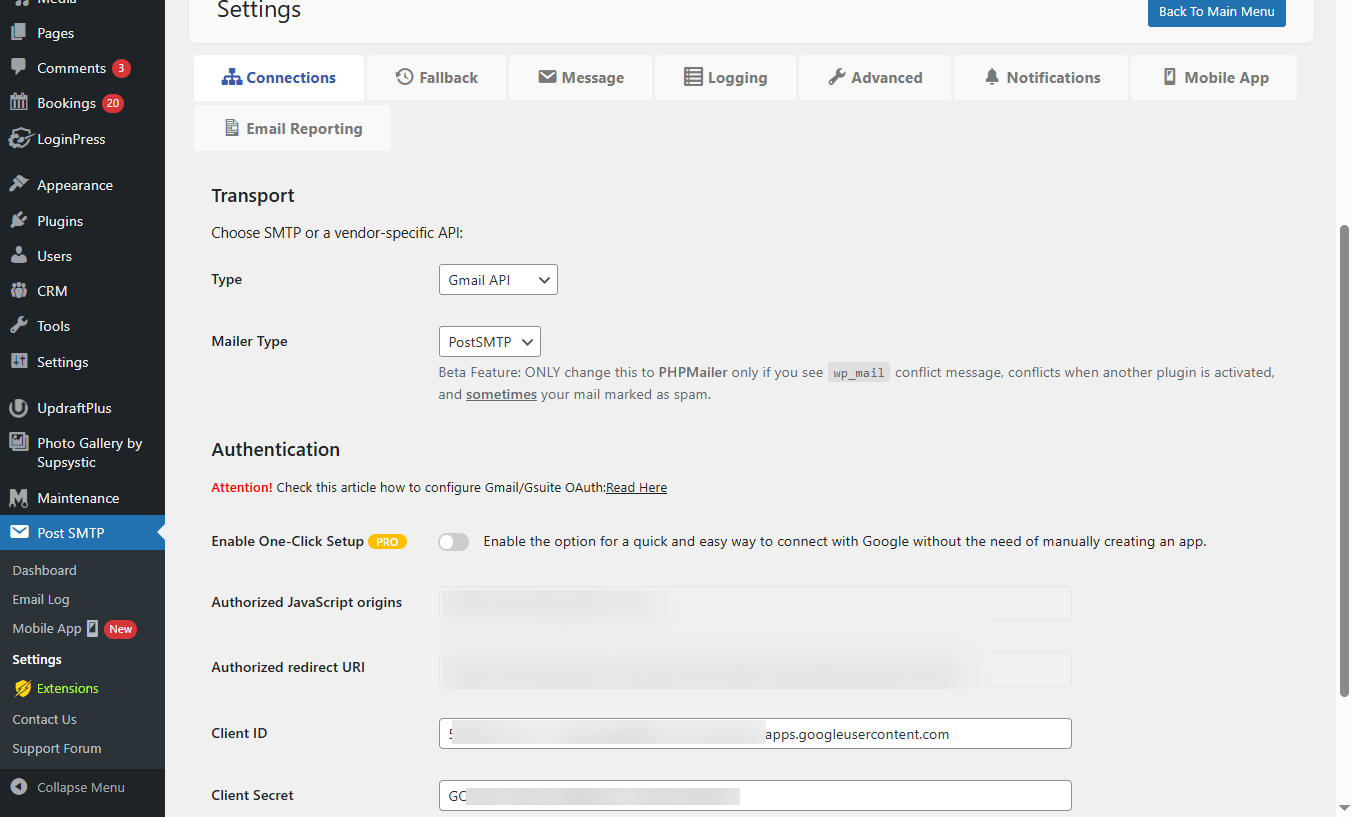Switch to the Notifications tab
Viewport: 1352px width, 817px height.
(x=1042, y=78)
